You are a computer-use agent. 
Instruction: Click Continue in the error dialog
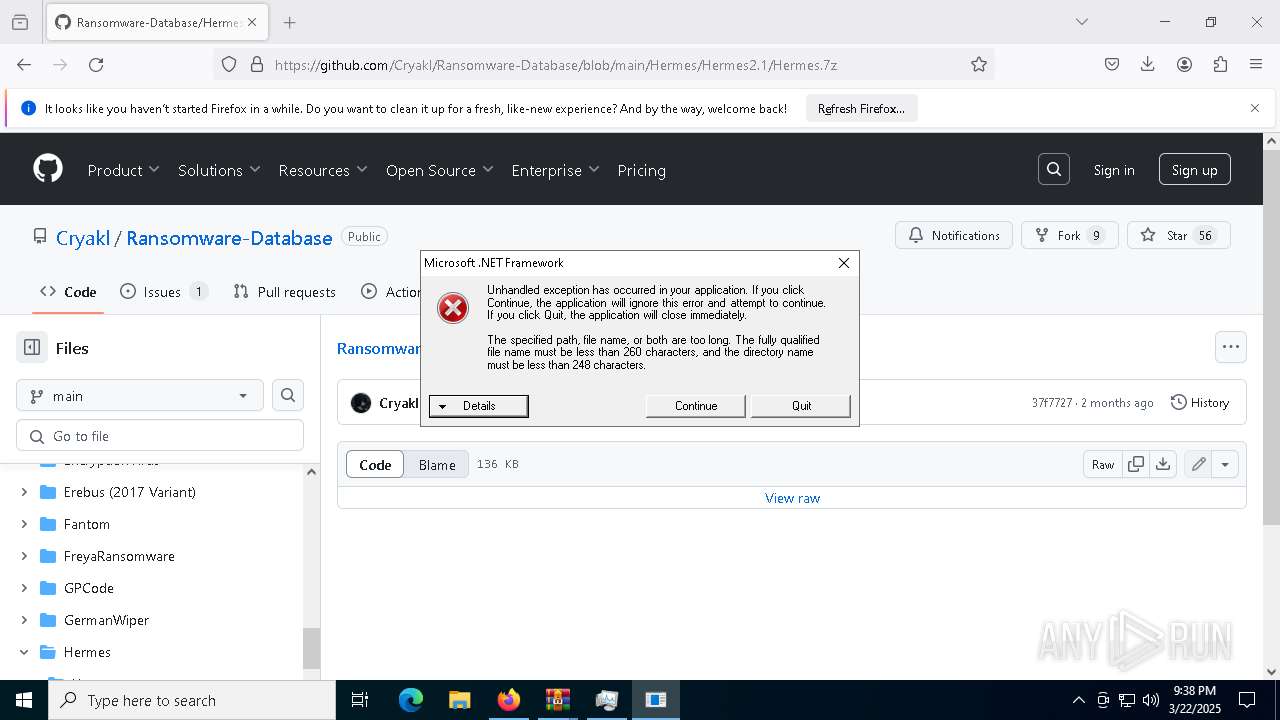696,405
